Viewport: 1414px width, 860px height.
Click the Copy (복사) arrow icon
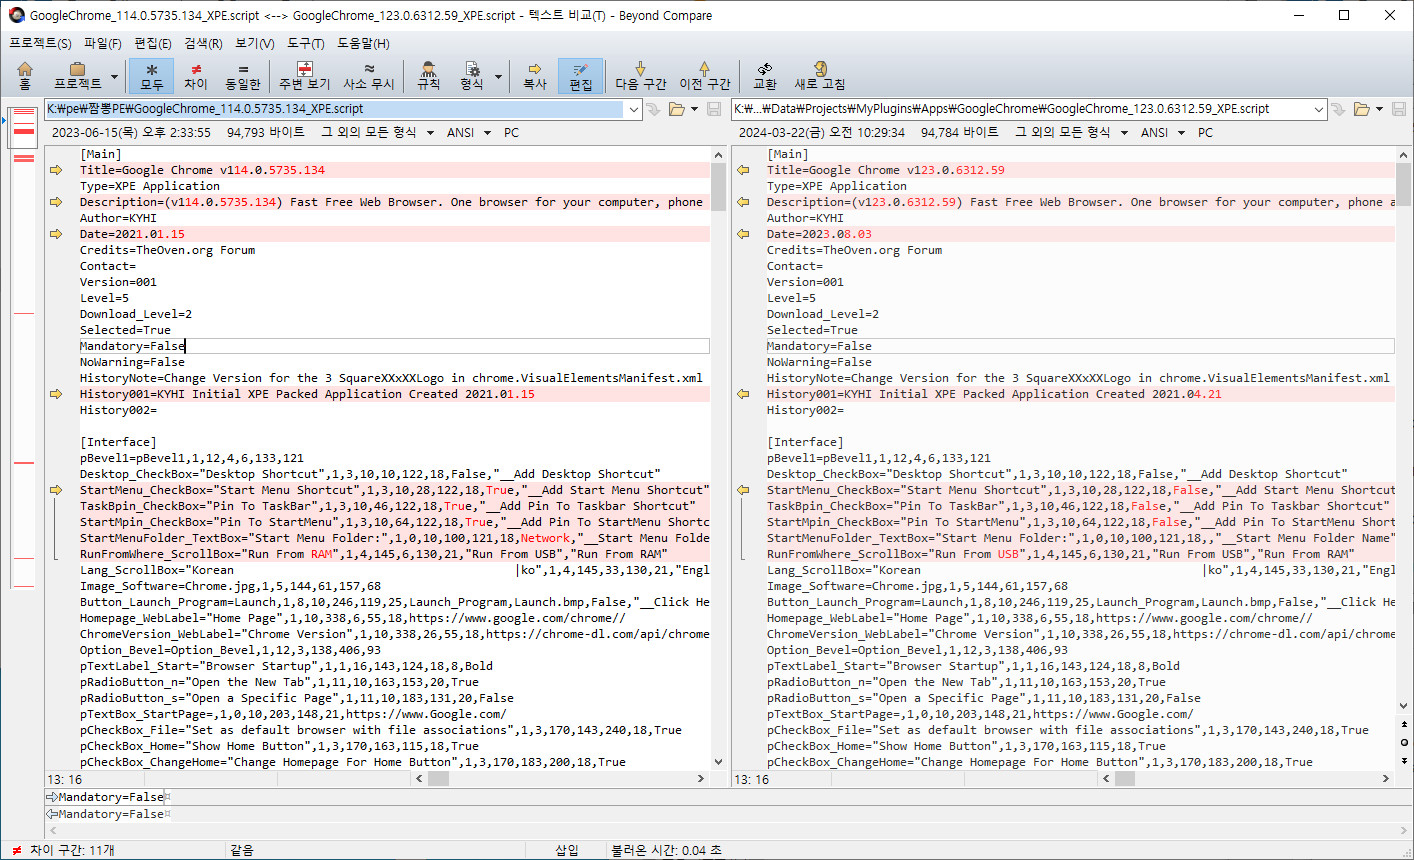tap(535, 75)
